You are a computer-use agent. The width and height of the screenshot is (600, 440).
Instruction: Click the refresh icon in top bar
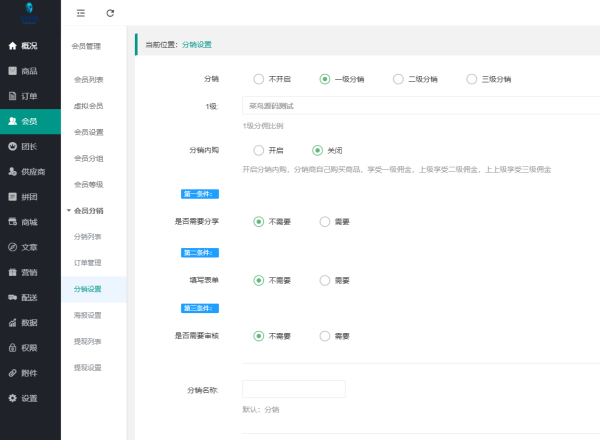(x=110, y=13)
